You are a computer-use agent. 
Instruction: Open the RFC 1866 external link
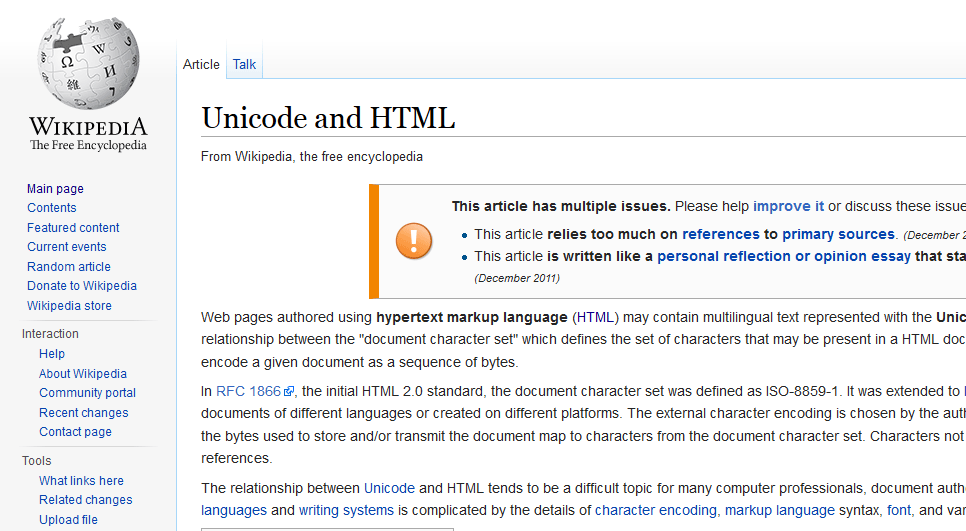pos(248,391)
